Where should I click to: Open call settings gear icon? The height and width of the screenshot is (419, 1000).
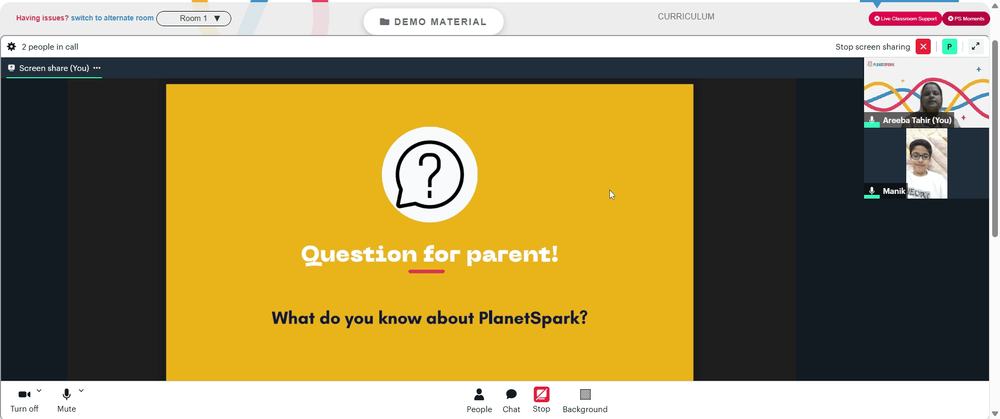point(11,47)
